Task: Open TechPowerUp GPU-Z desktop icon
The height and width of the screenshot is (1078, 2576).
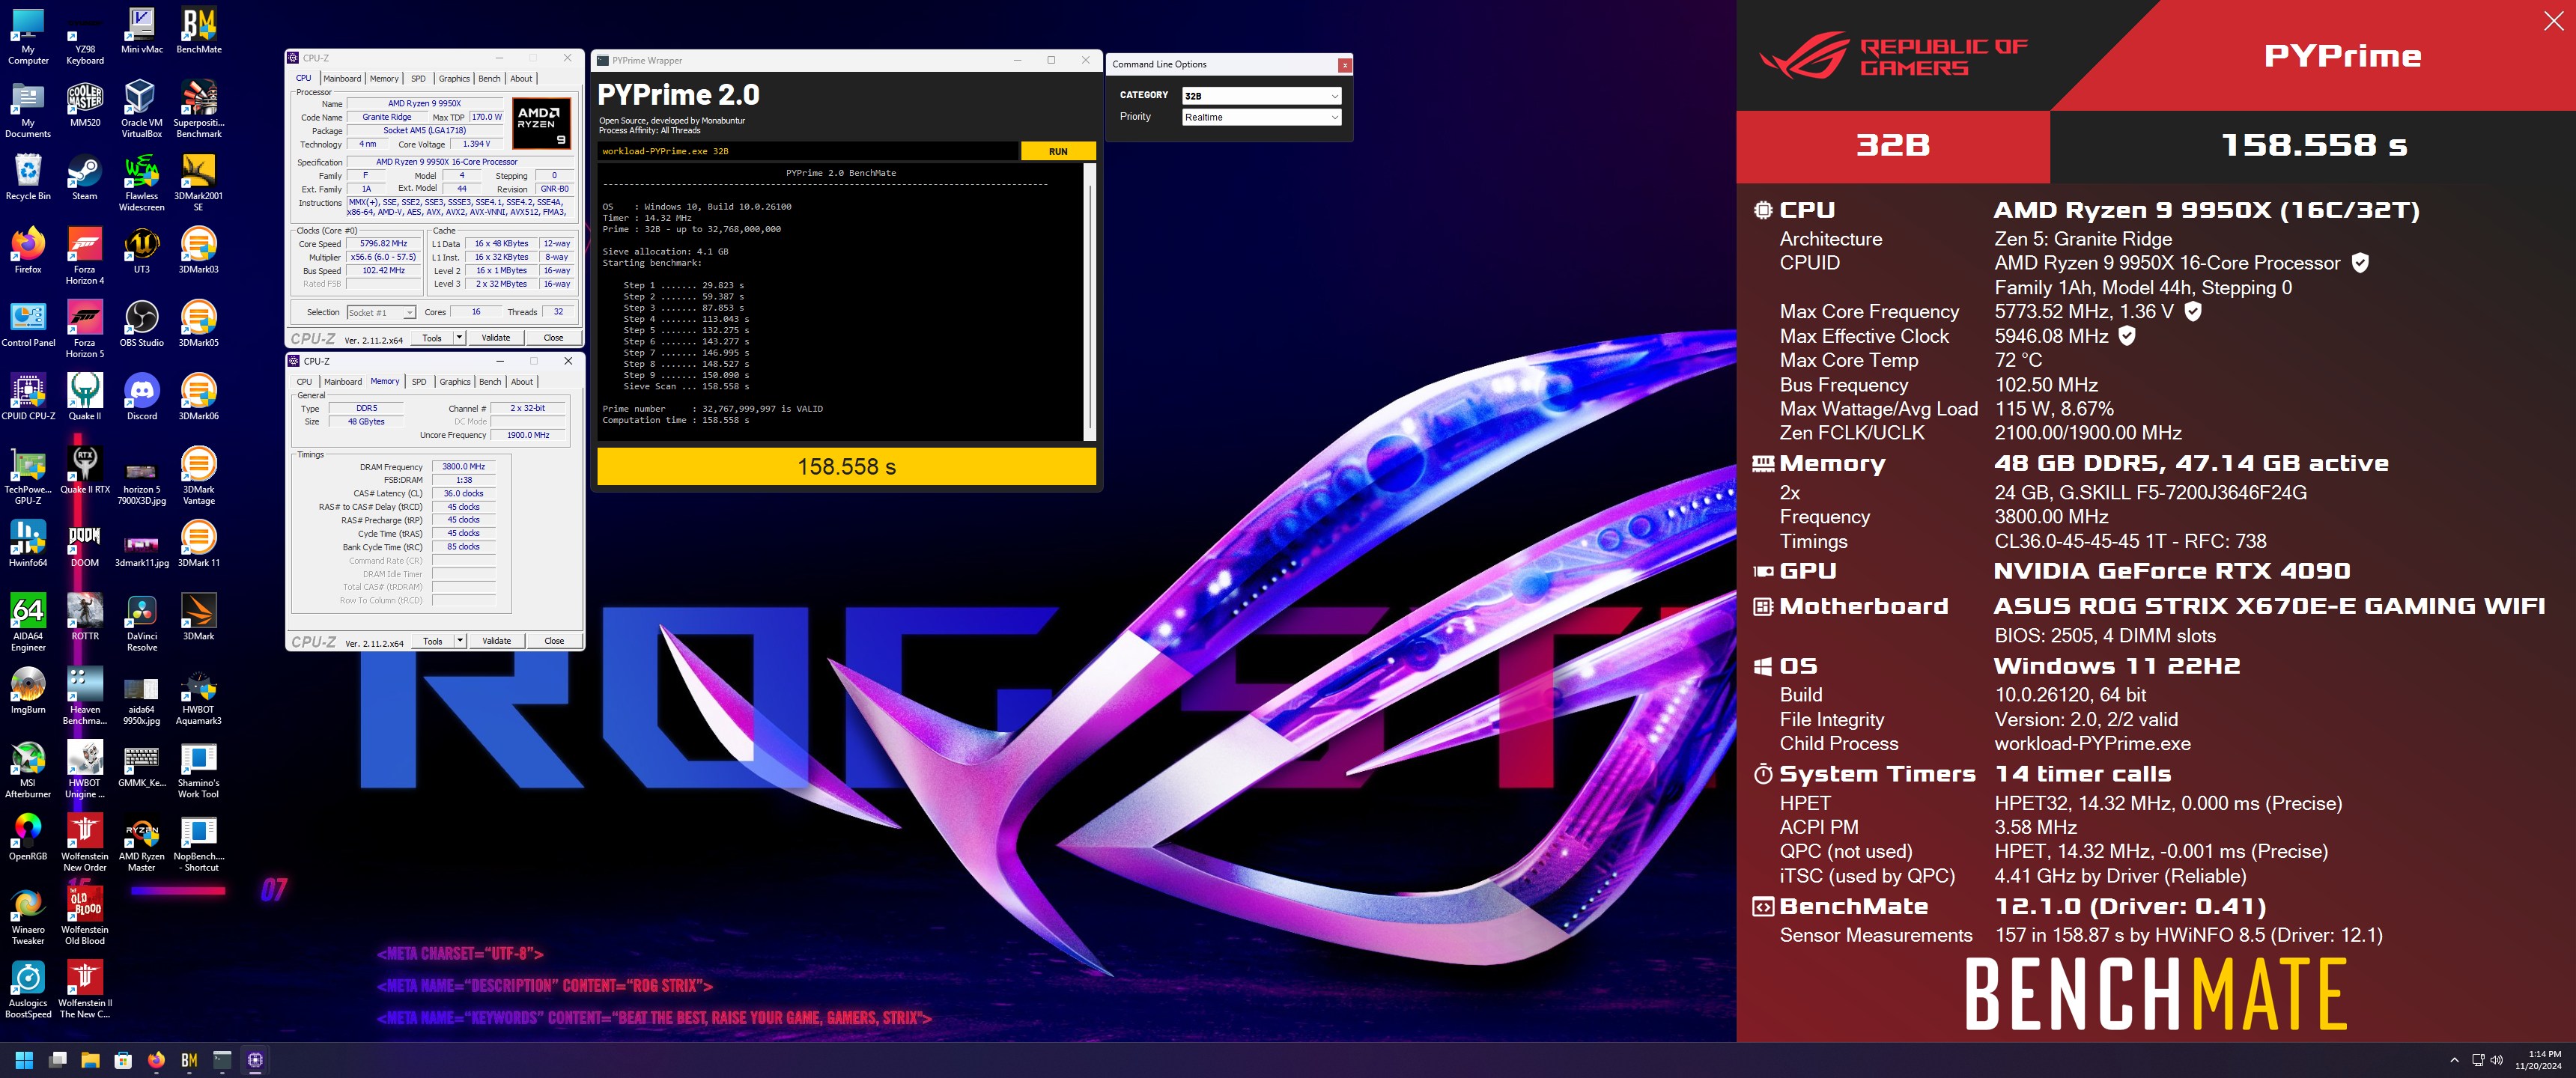Action: [28, 476]
